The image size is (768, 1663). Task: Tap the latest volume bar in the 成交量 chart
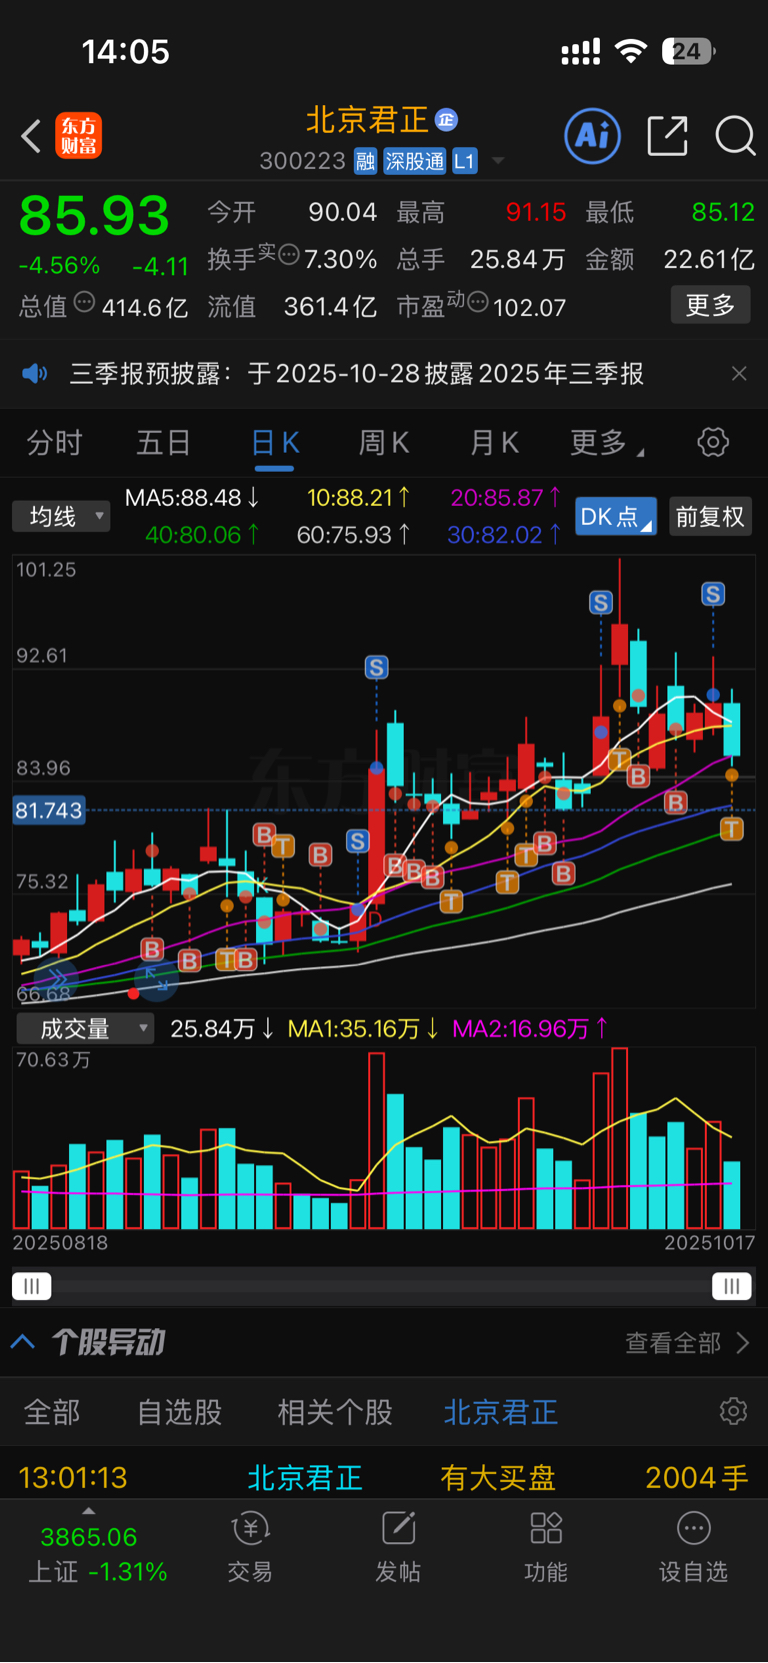coord(732,1195)
